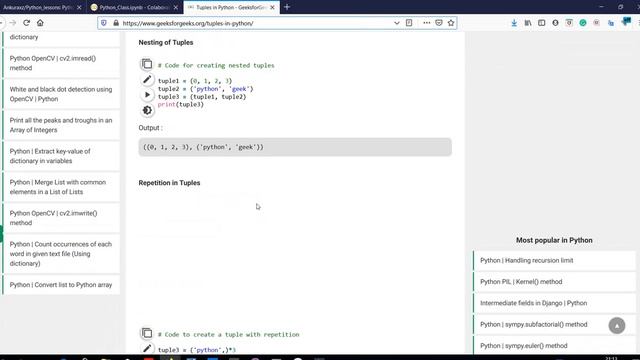Screen dimensions: 640x360
Task: Toggle reader view for this page
Action: click(409, 23)
